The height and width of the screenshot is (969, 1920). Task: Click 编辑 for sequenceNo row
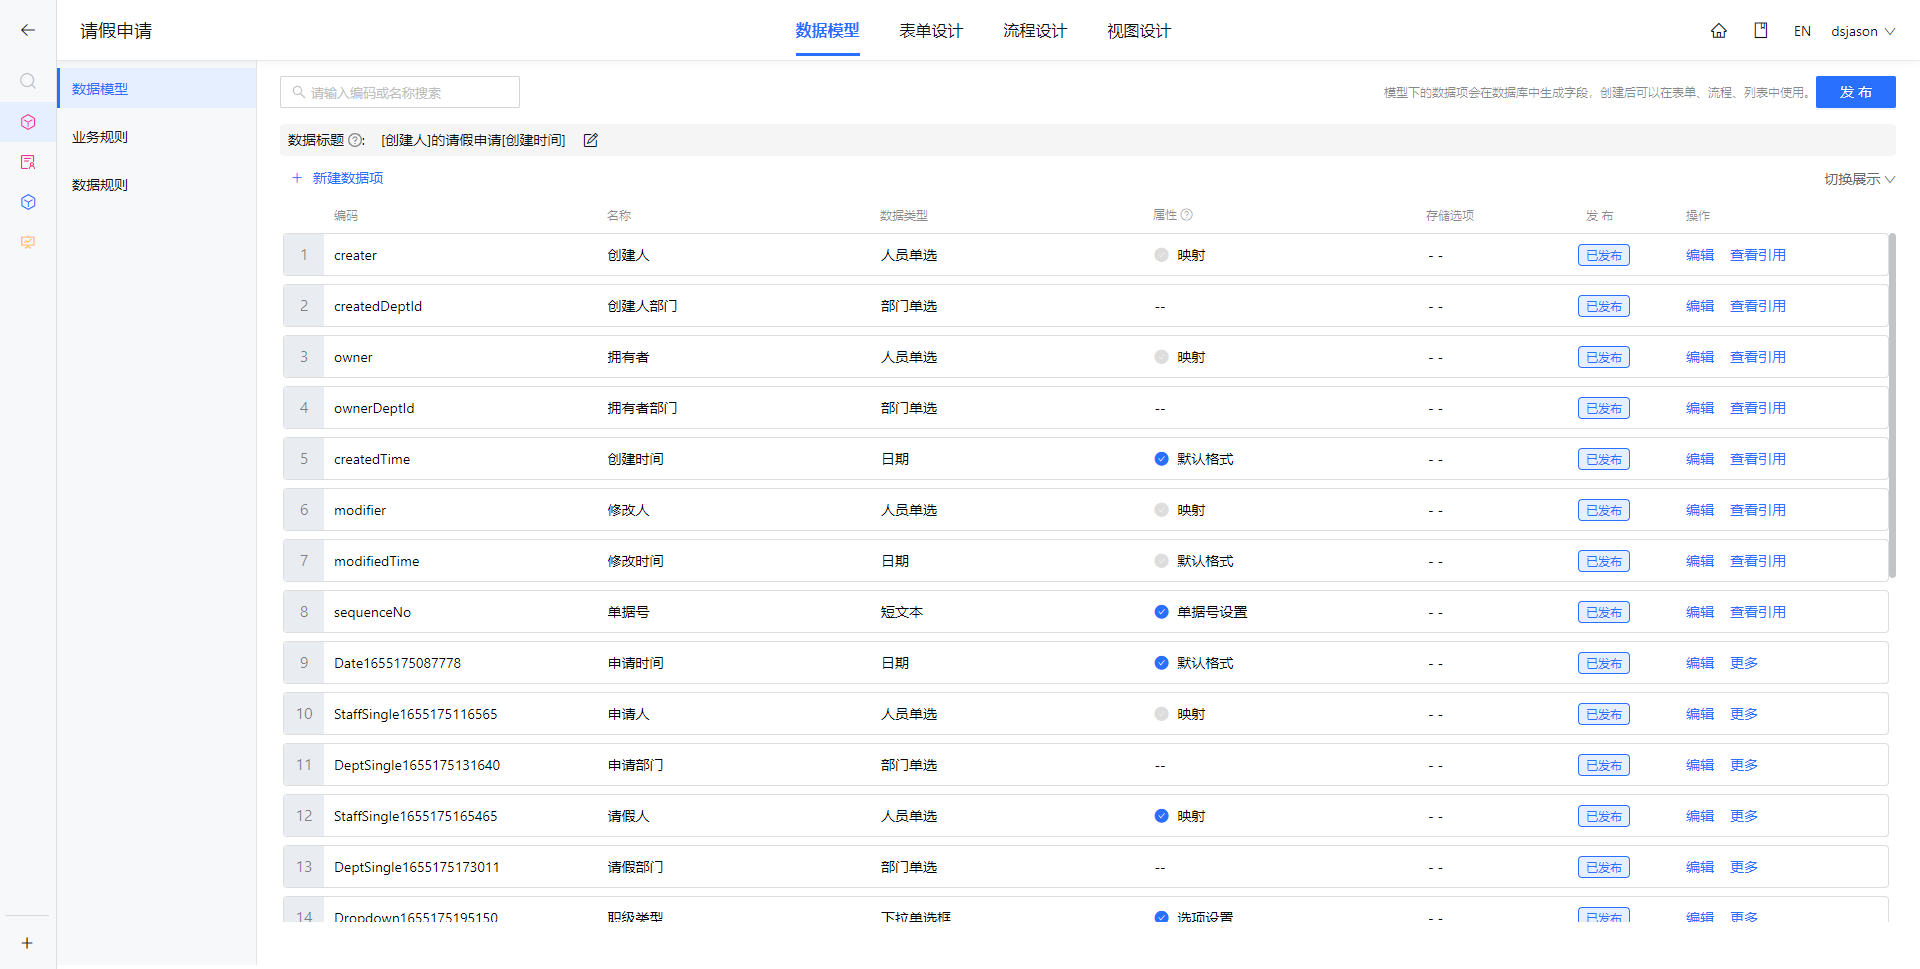tap(1700, 612)
